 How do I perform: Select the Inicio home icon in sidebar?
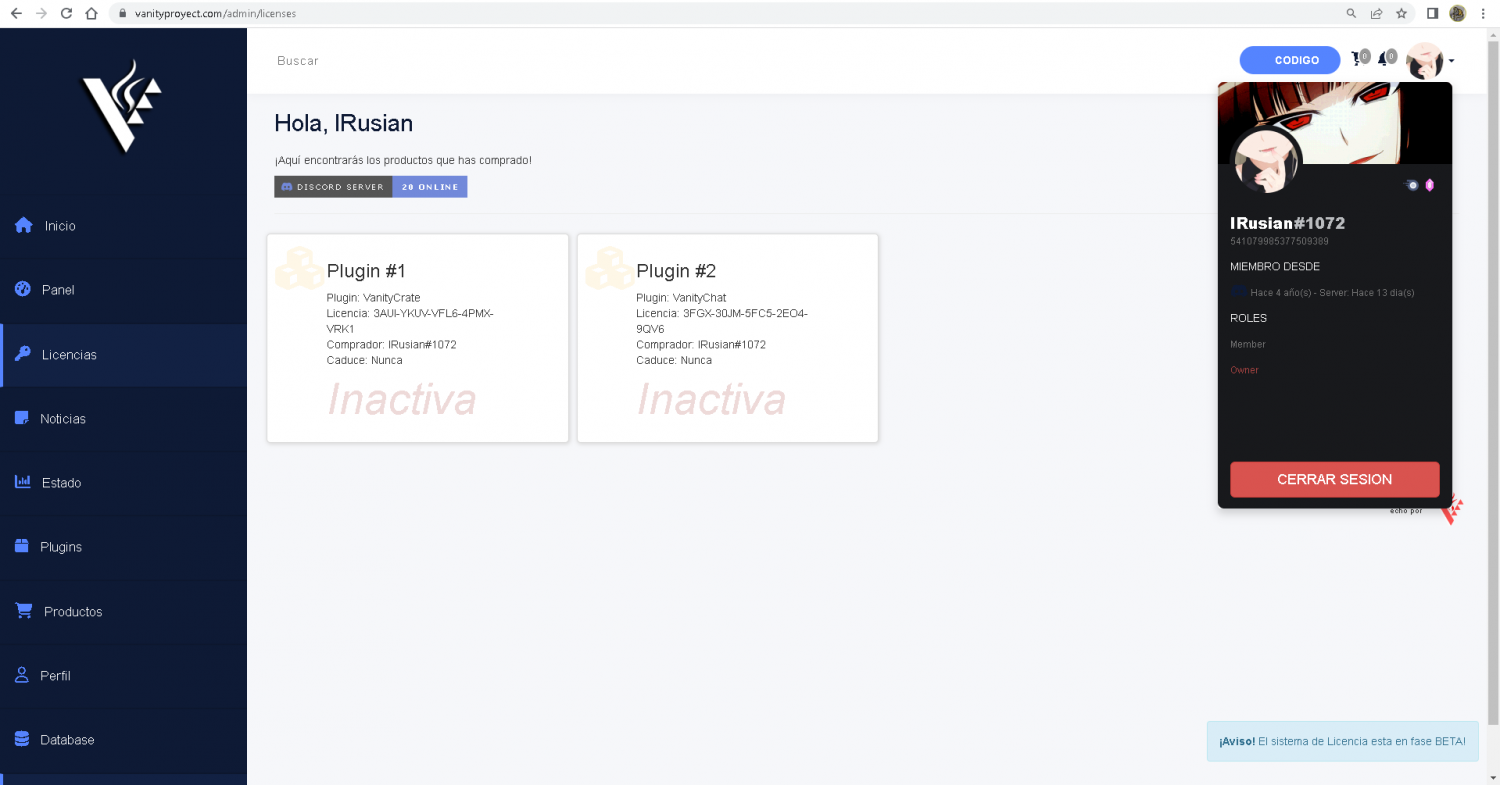[22, 225]
